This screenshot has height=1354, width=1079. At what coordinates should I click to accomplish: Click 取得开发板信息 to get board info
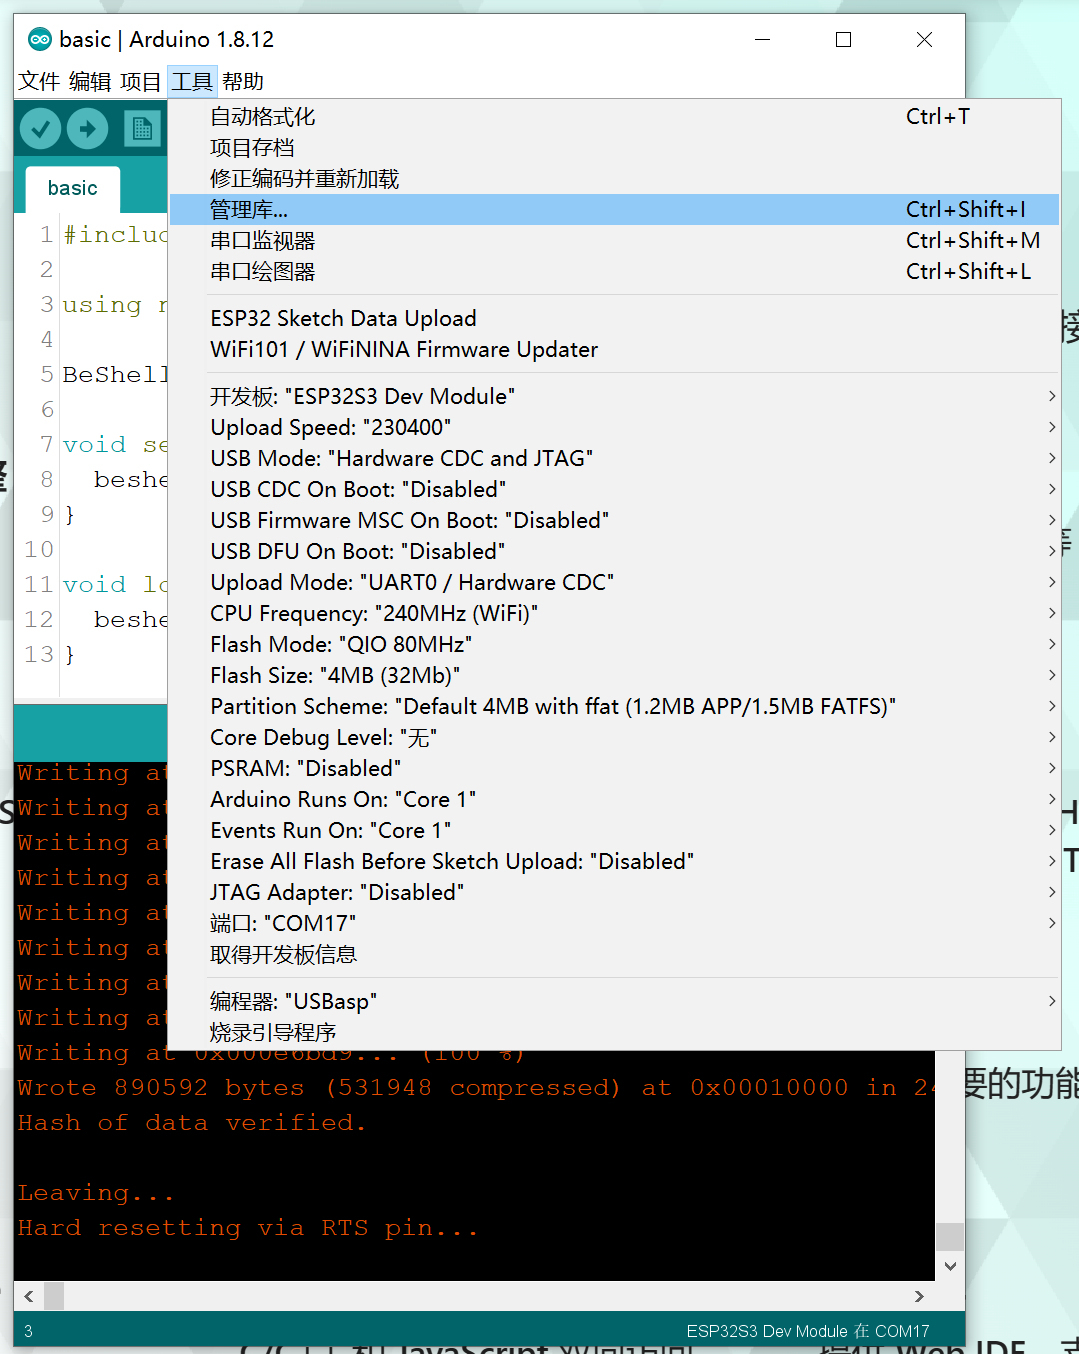(614, 954)
